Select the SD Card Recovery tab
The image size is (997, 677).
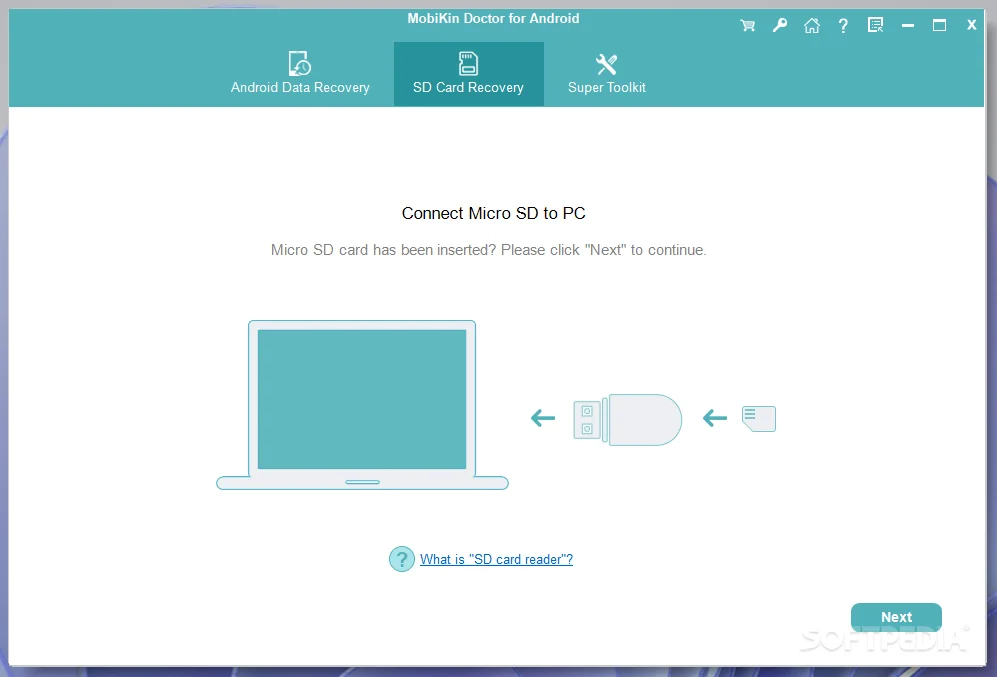tap(468, 87)
